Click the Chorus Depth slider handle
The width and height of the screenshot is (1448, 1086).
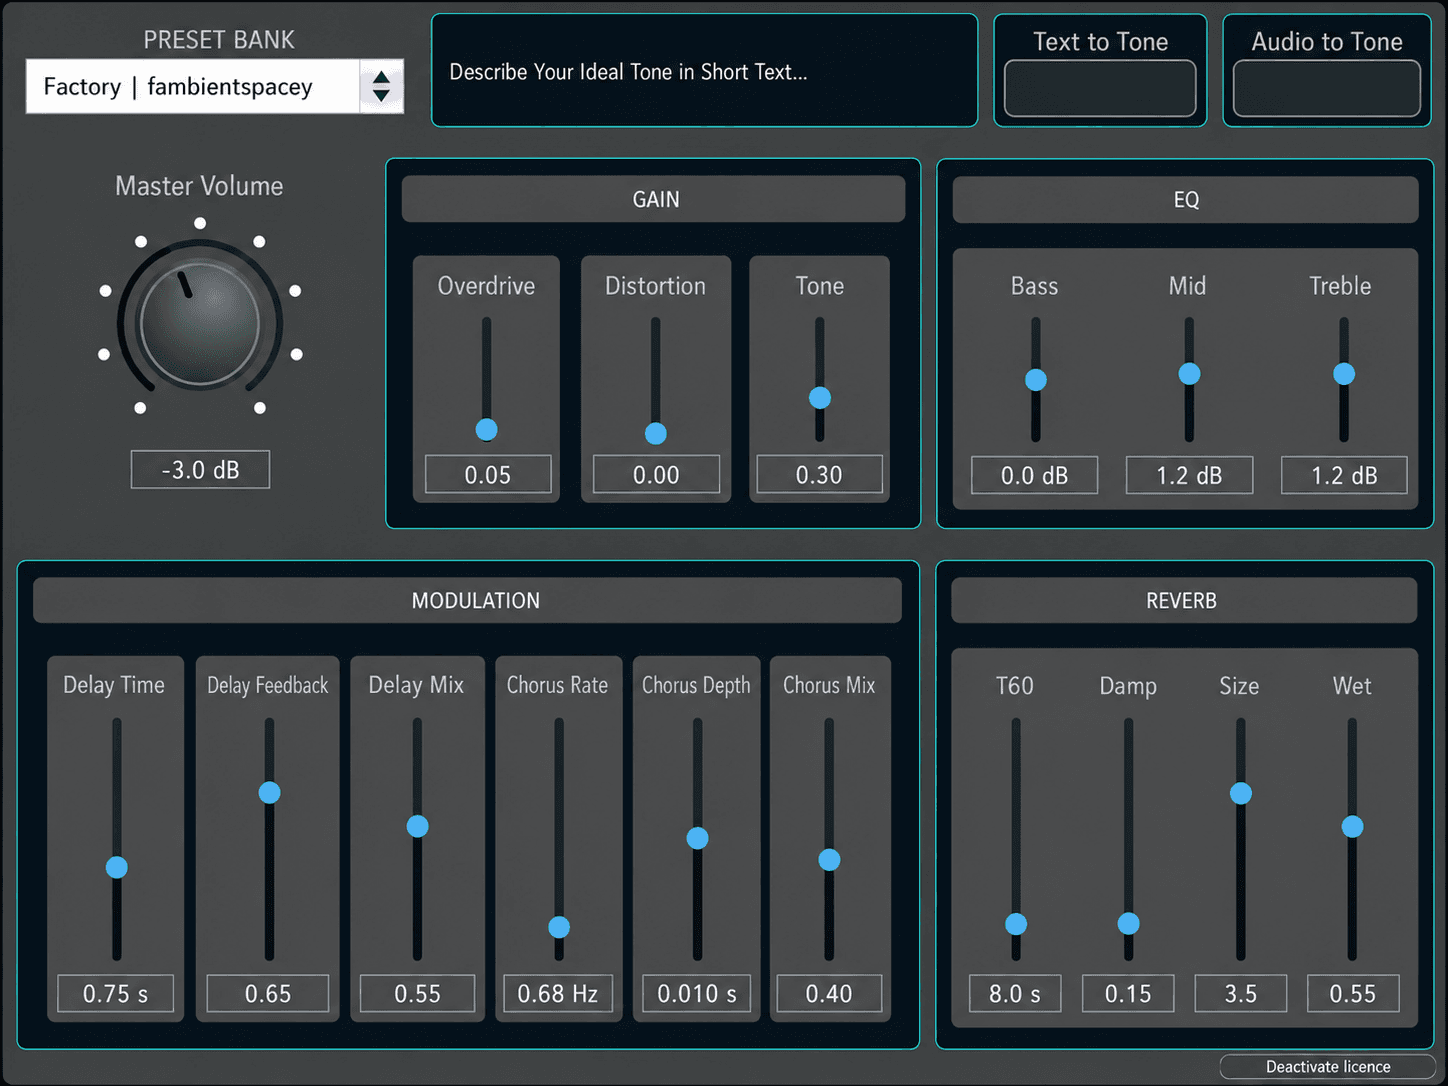pos(698,838)
